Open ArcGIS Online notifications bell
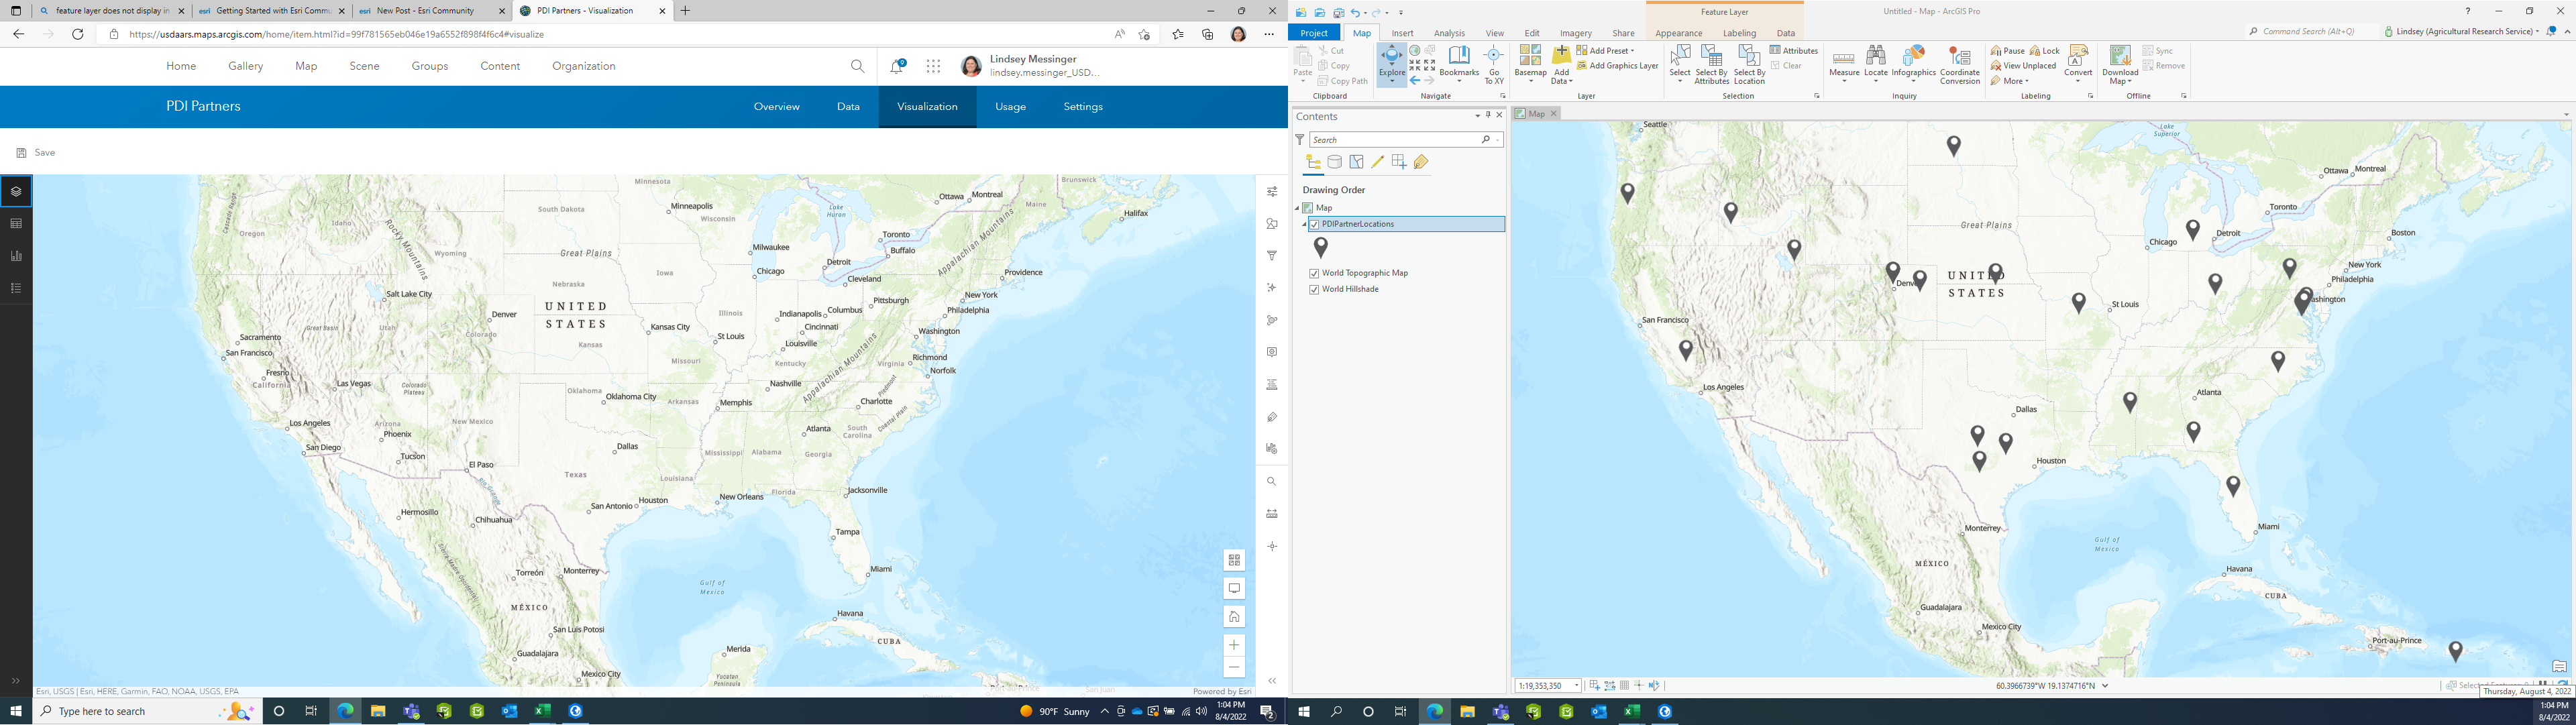The height and width of the screenshot is (725, 2576). point(897,66)
